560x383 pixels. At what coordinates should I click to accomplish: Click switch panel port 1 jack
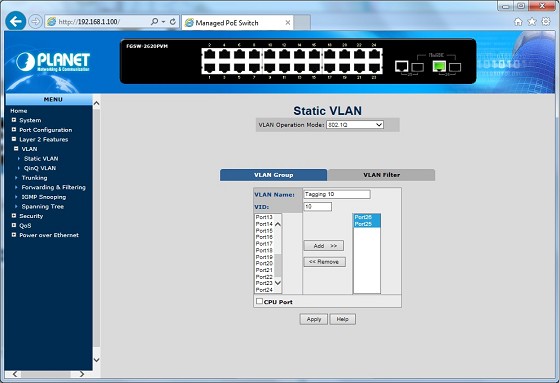click(209, 68)
